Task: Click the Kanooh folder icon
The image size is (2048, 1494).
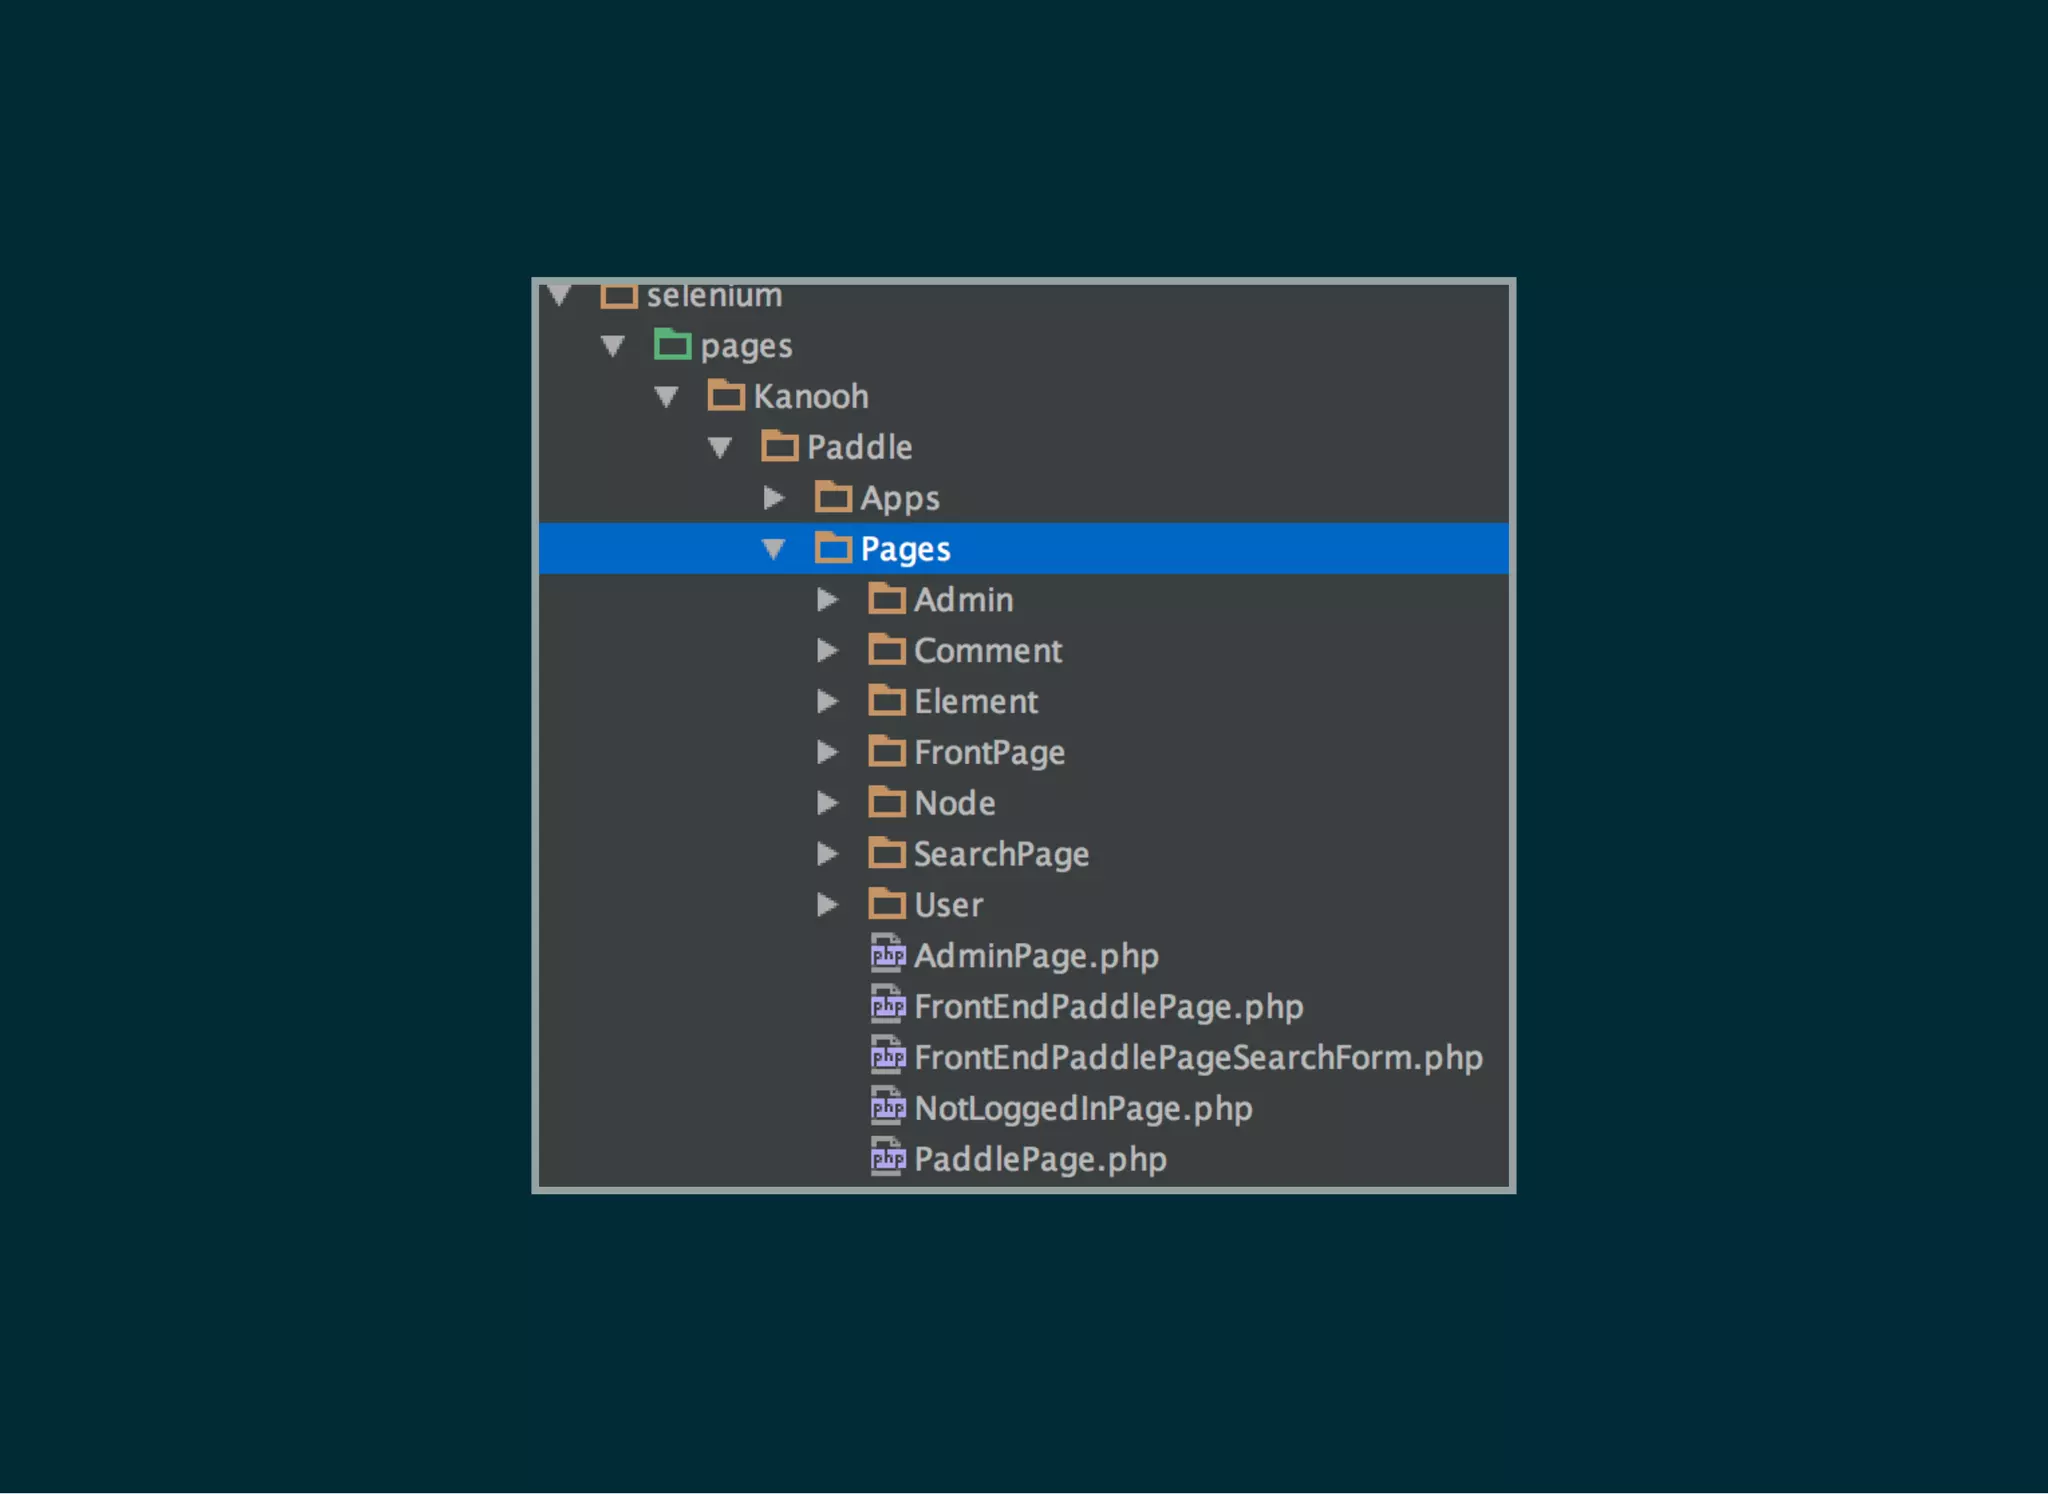Action: (726, 396)
